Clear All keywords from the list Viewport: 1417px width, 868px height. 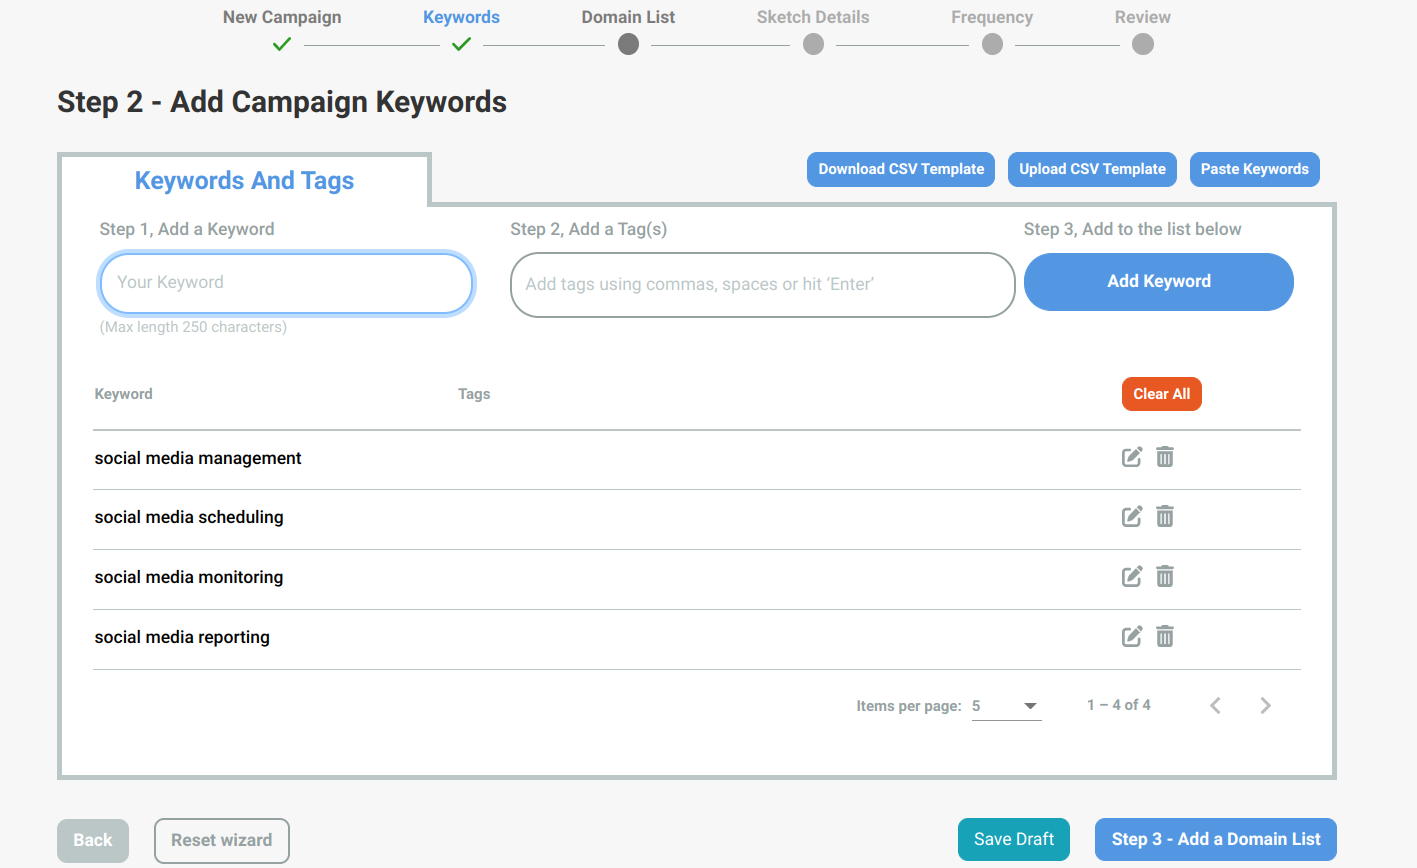(x=1161, y=394)
